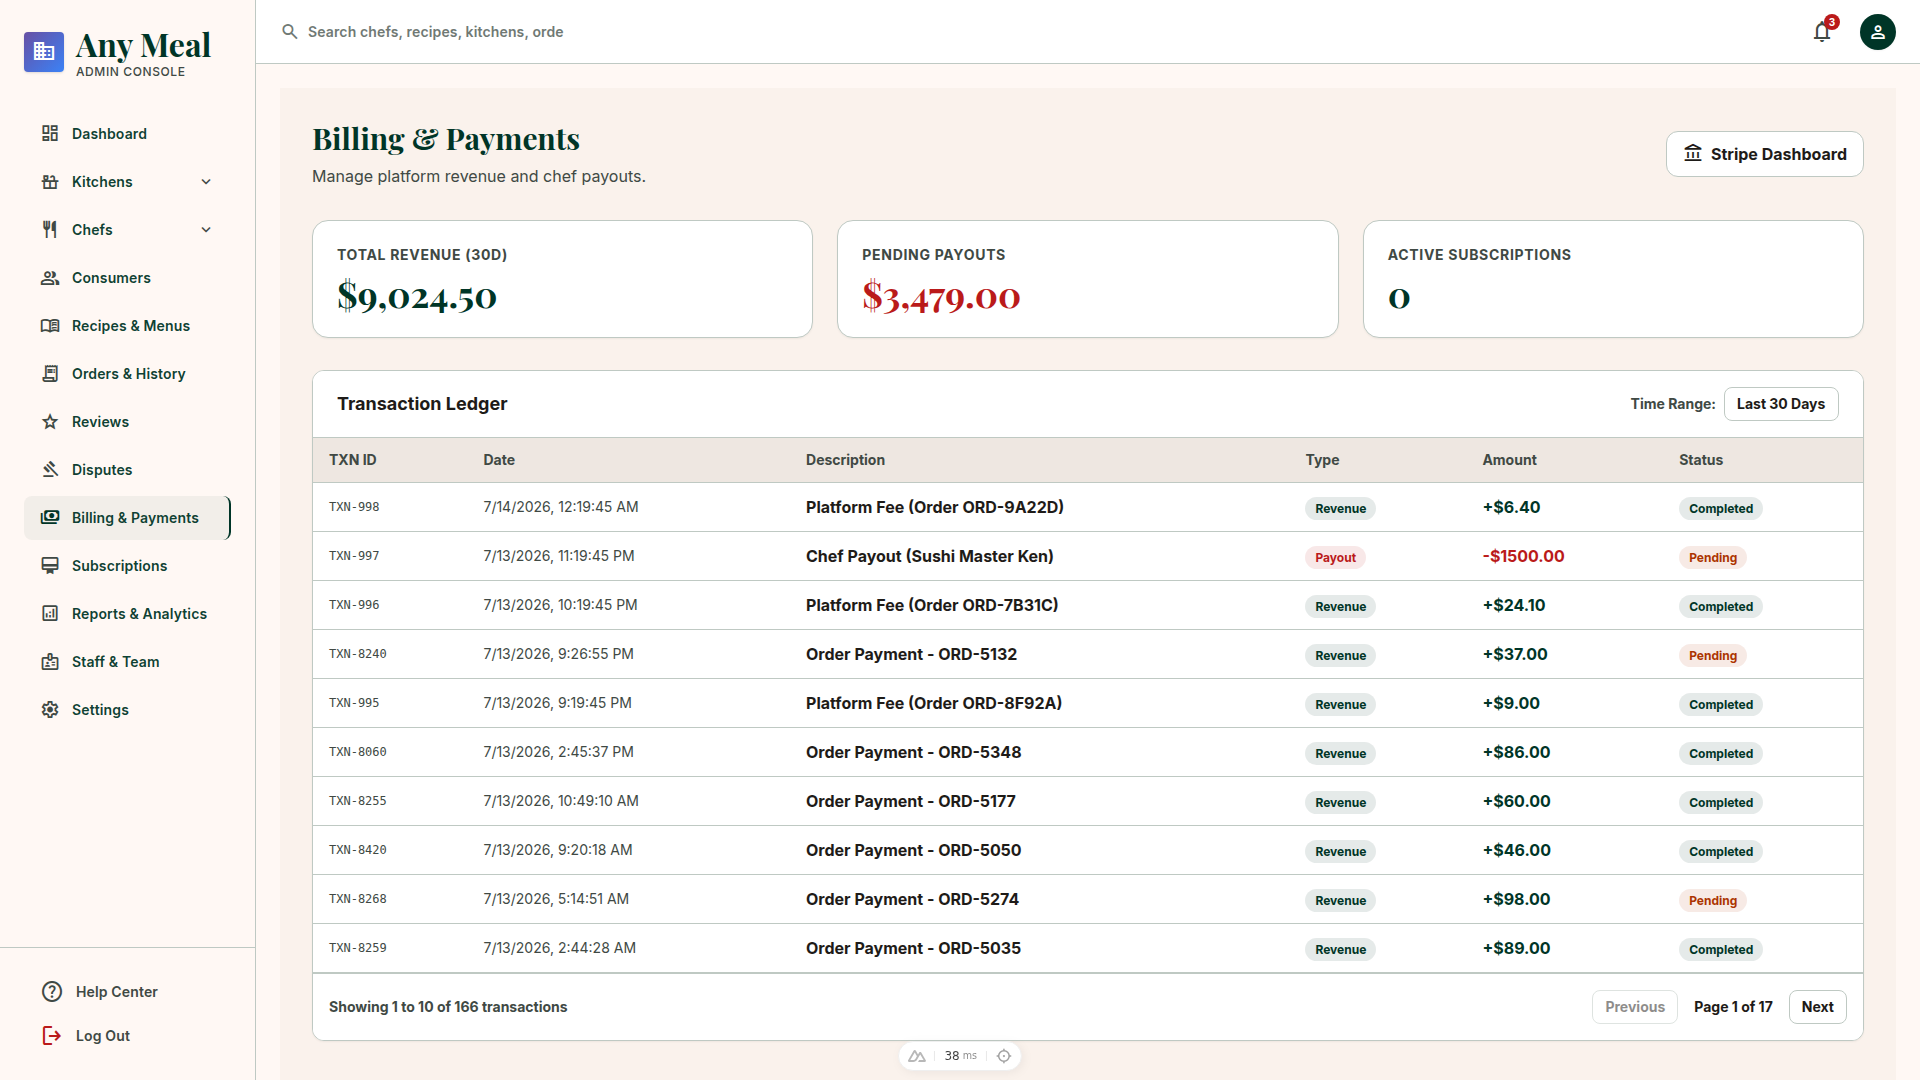Click the Kitchens sidebar icon
1920x1080 pixels.
pos(50,182)
